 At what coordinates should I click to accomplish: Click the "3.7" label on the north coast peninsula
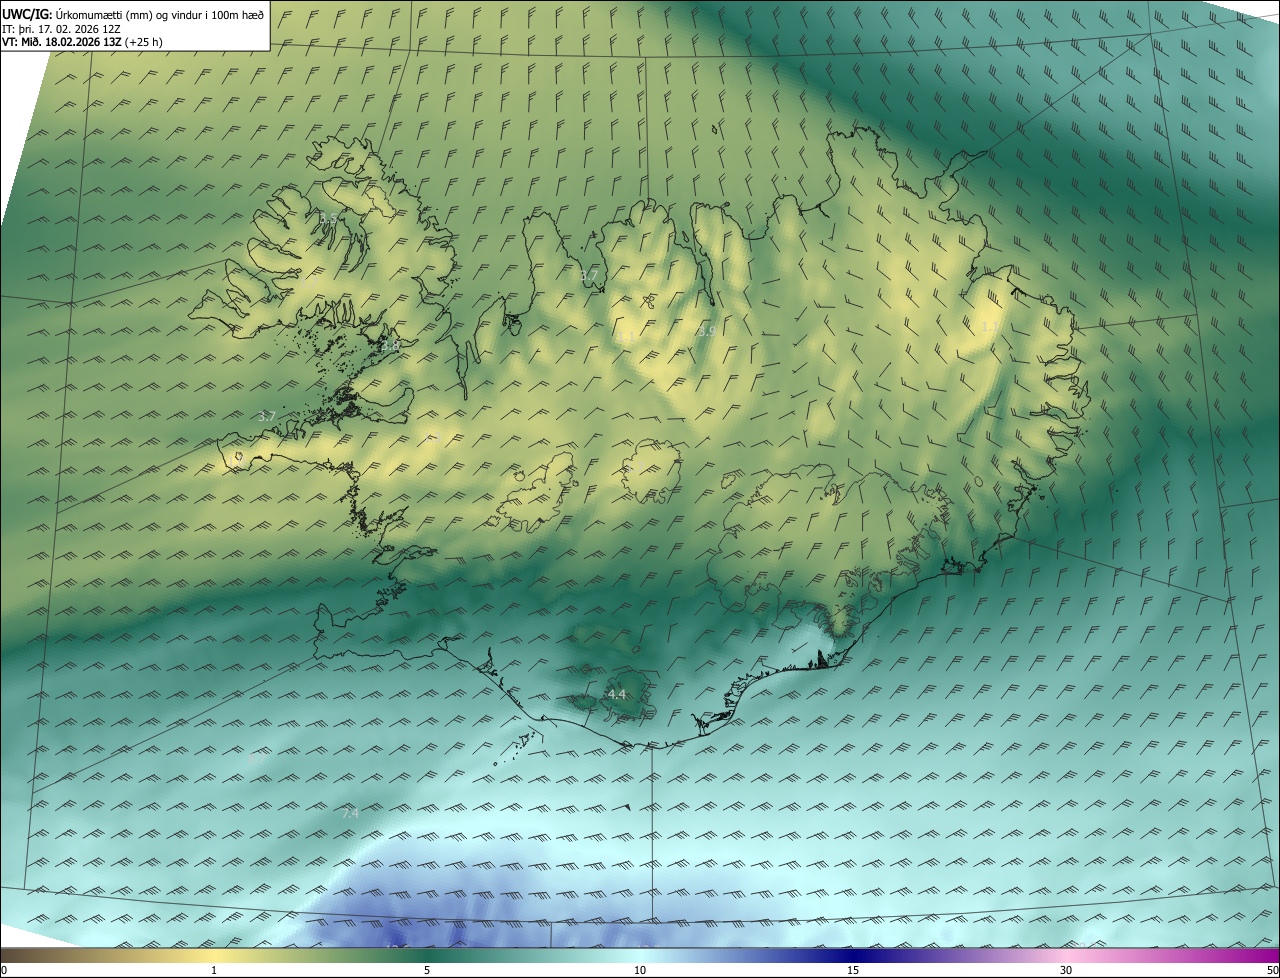click(x=589, y=275)
